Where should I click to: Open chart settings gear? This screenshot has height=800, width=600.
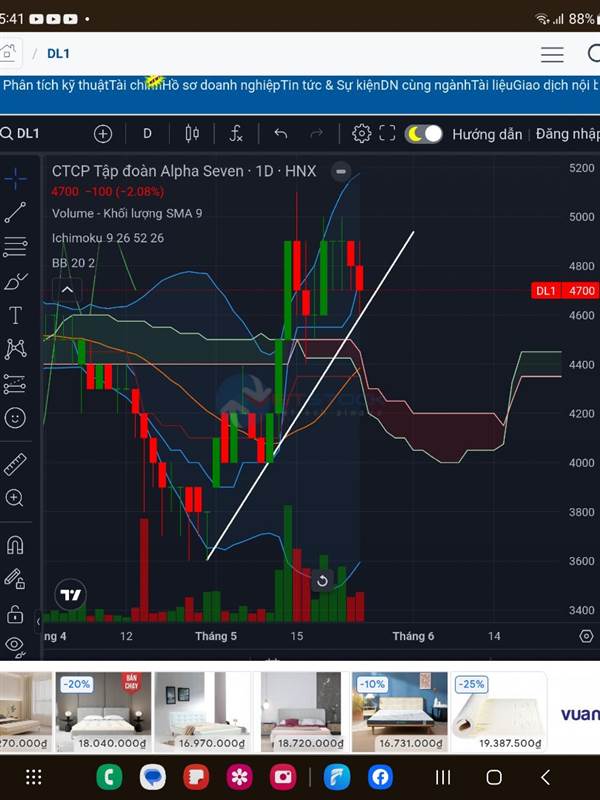(x=361, y=134)
